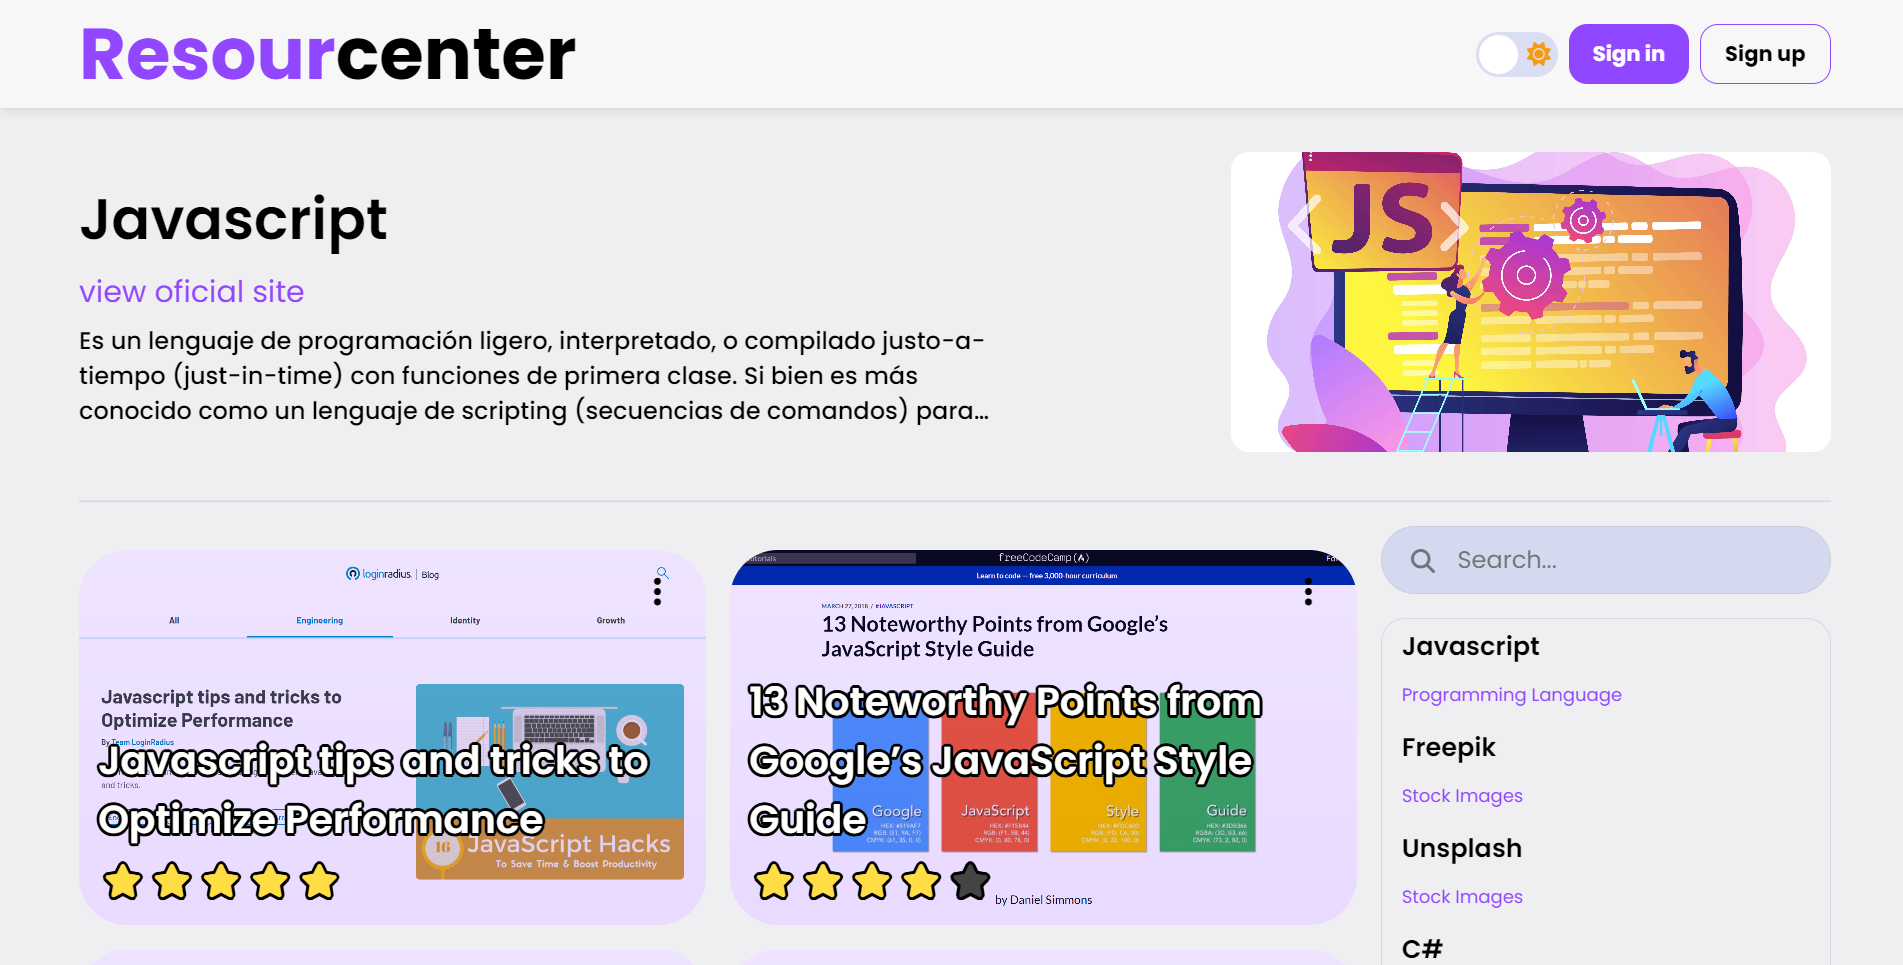This screenshot has height=965, width=1903.
Task: Rate Google Style Guide card four stars
Action: coord(921,881)
